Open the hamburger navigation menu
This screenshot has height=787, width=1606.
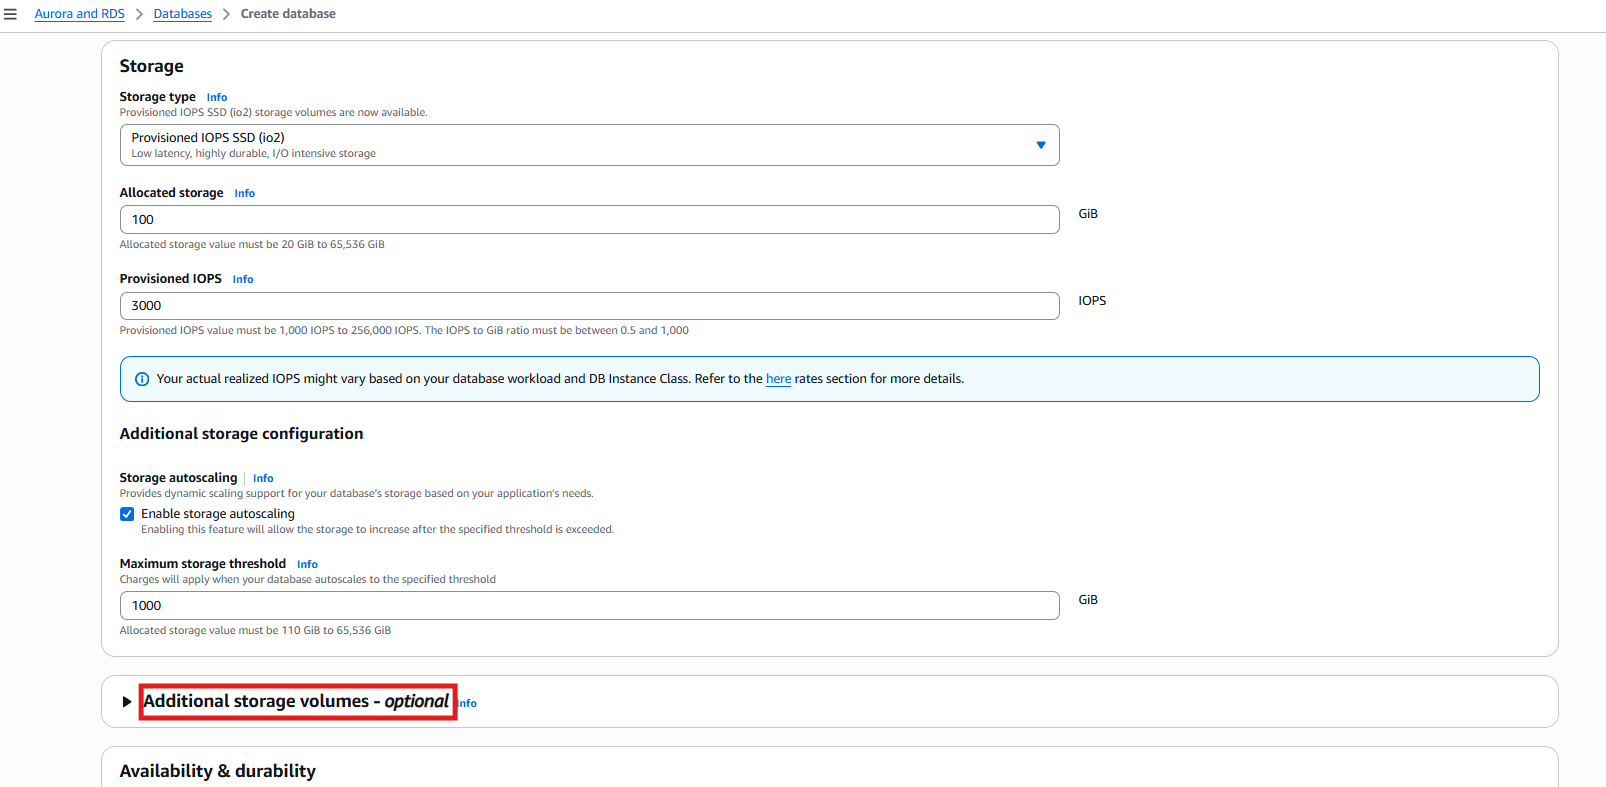[11, 14]
